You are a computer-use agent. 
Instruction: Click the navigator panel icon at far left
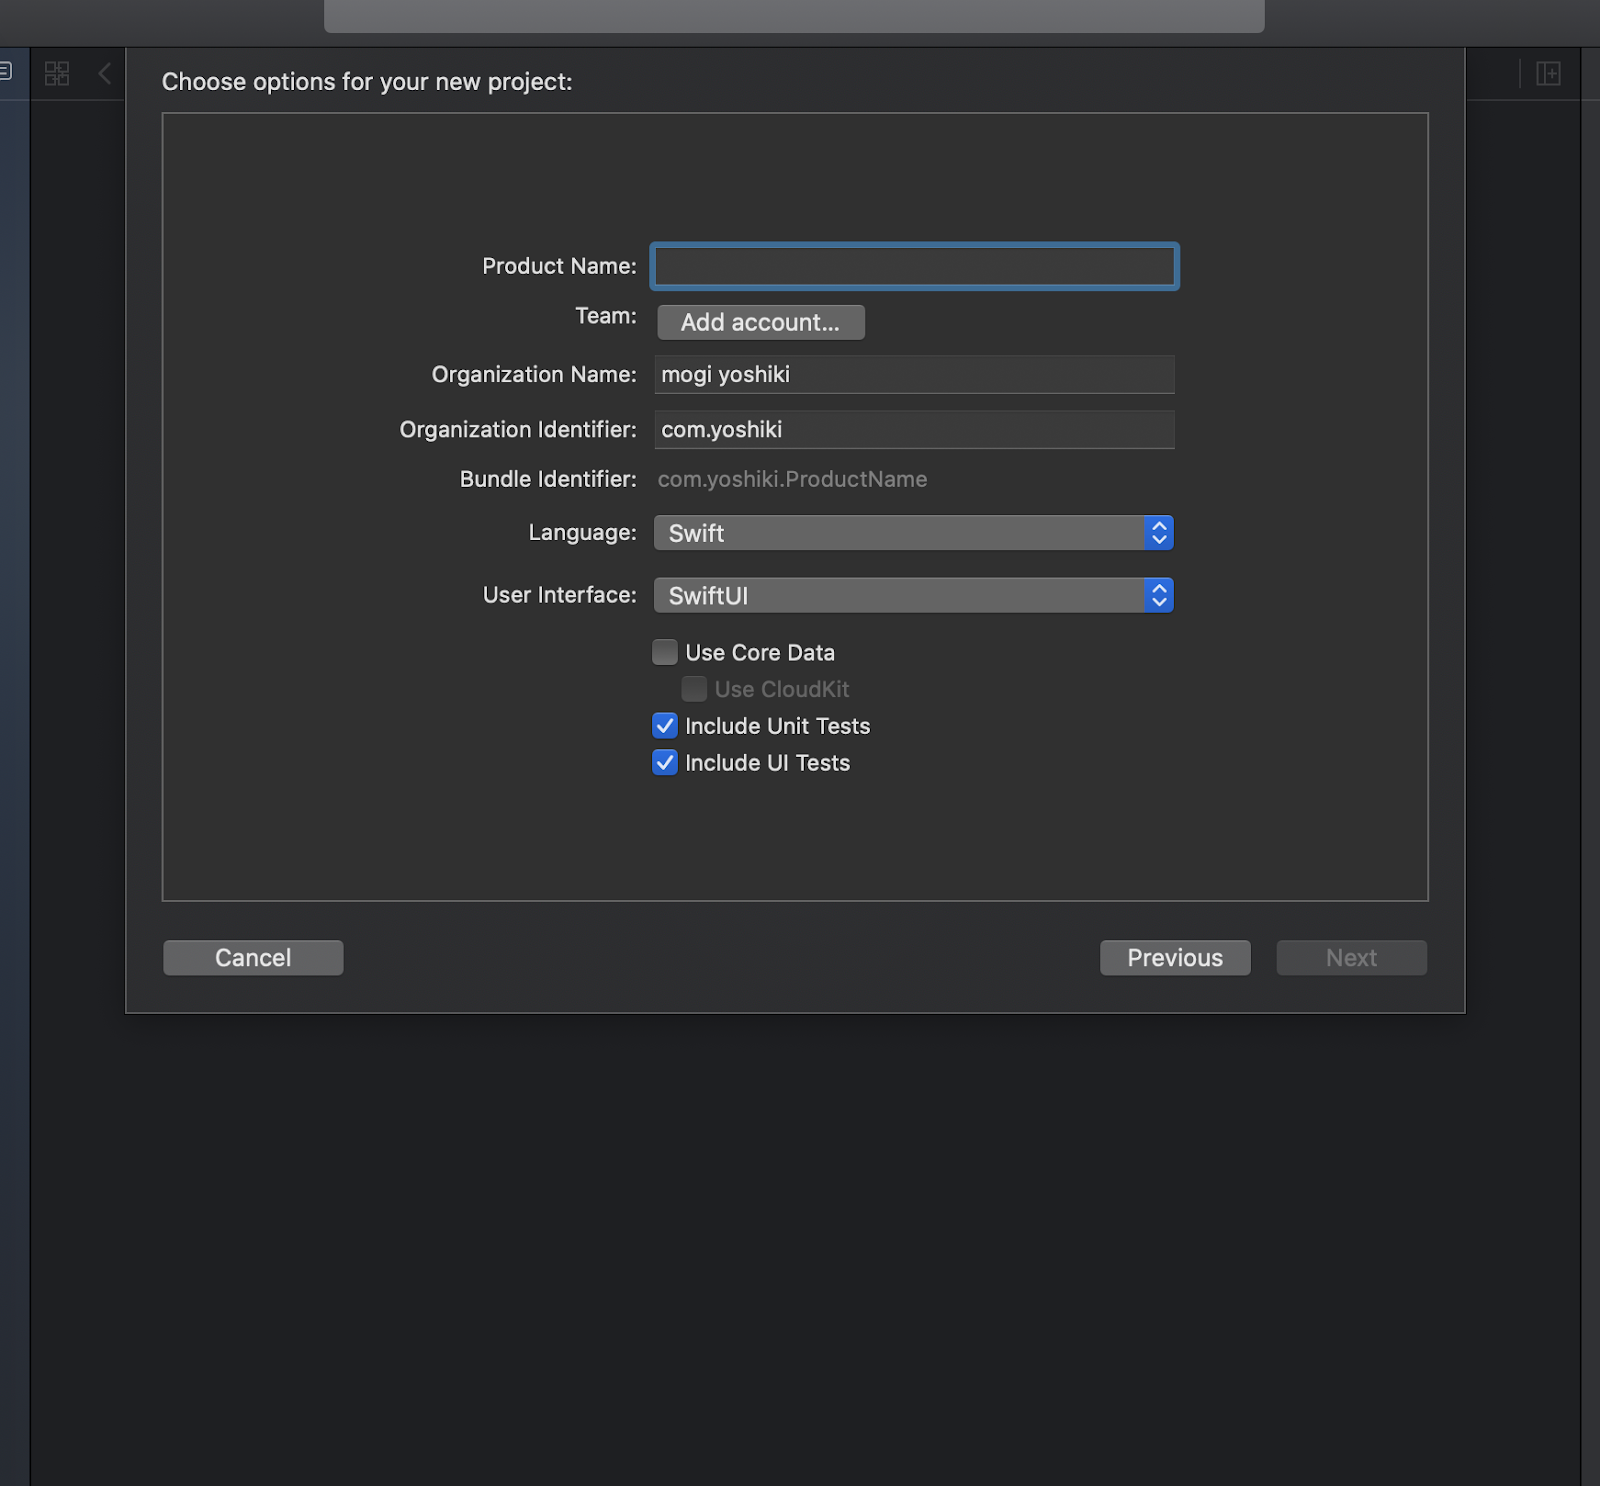(5, 71)
